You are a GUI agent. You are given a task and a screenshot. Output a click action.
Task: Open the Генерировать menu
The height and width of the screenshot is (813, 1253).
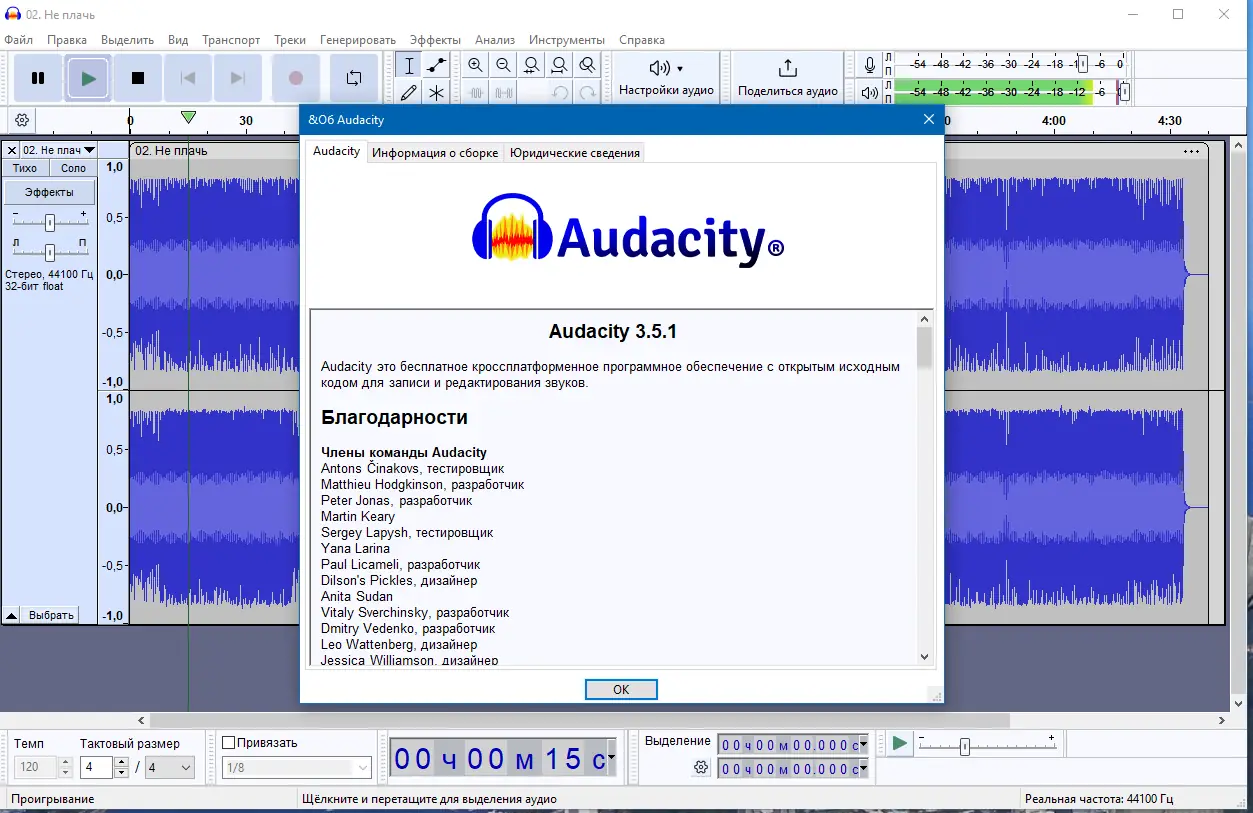[x=358, y=40]
